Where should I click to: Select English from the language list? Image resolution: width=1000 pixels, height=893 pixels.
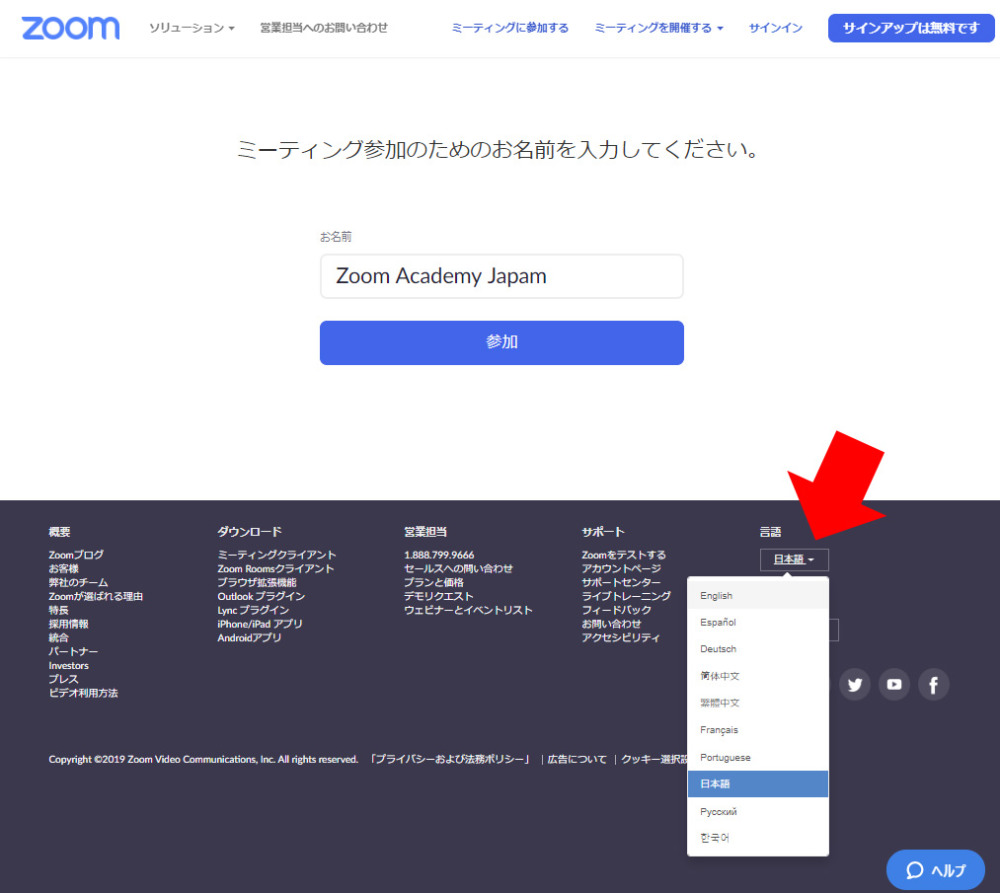(x=716, y=596)
